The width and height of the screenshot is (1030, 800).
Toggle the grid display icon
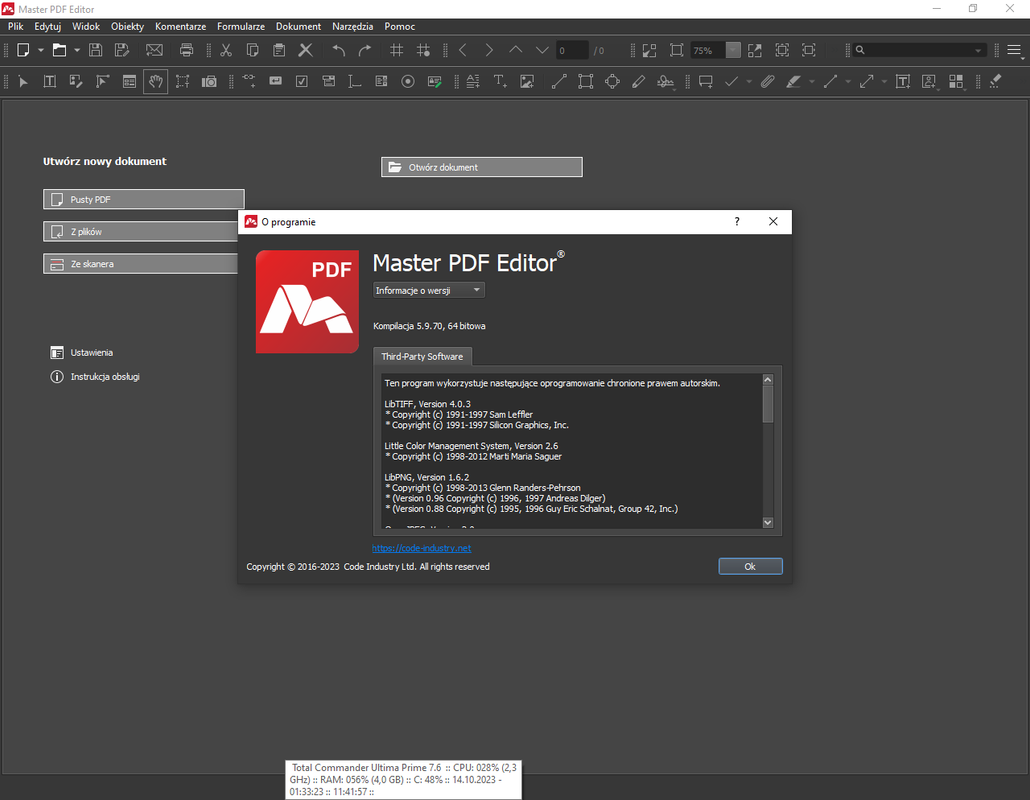[397, 50]
